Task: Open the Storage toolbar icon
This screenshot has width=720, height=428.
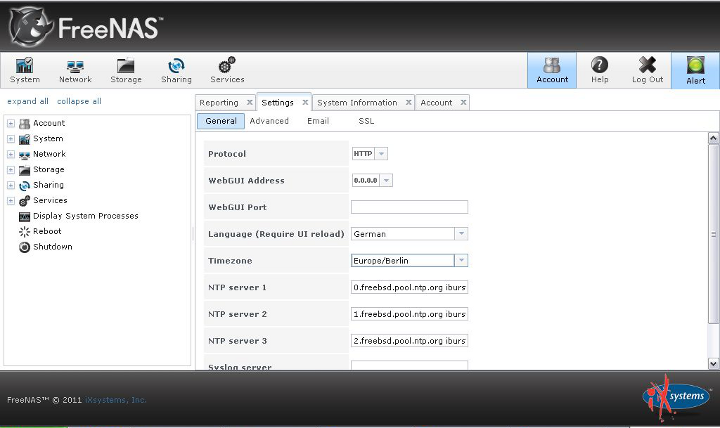Action: [126, 70]
